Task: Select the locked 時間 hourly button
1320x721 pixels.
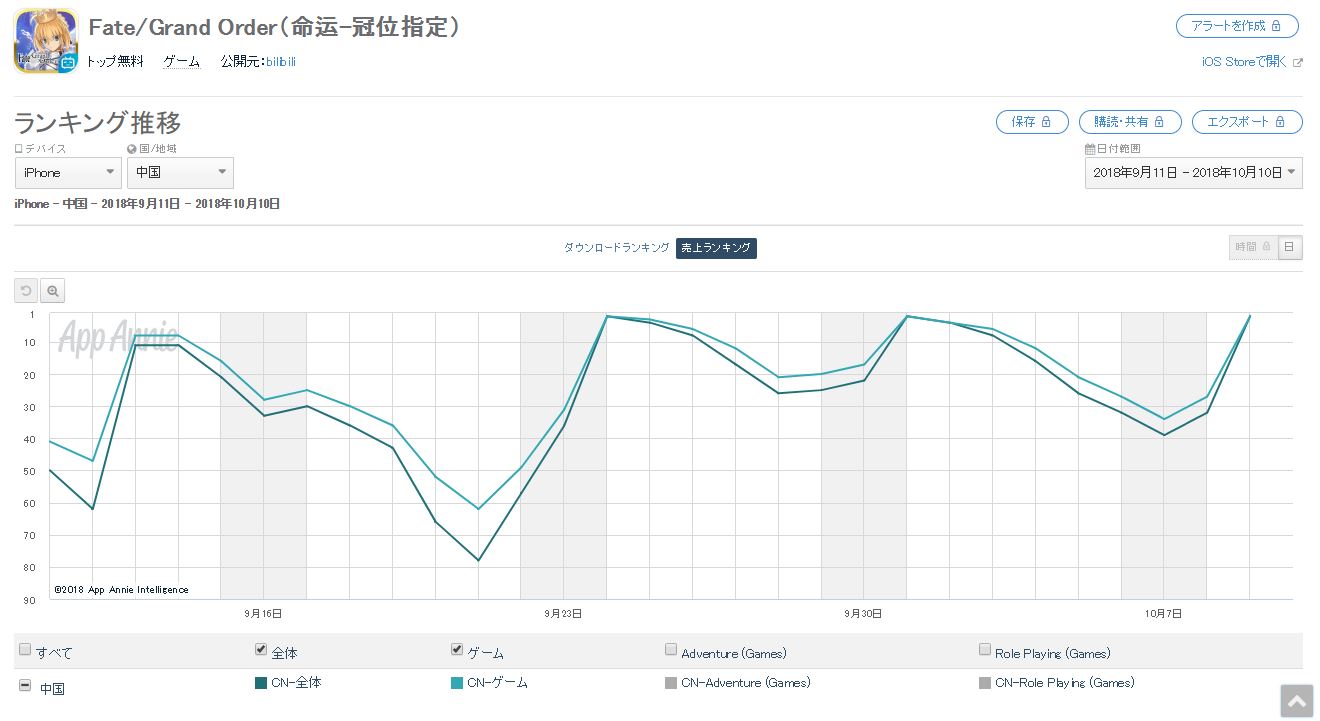Action: pos(1252,247)
